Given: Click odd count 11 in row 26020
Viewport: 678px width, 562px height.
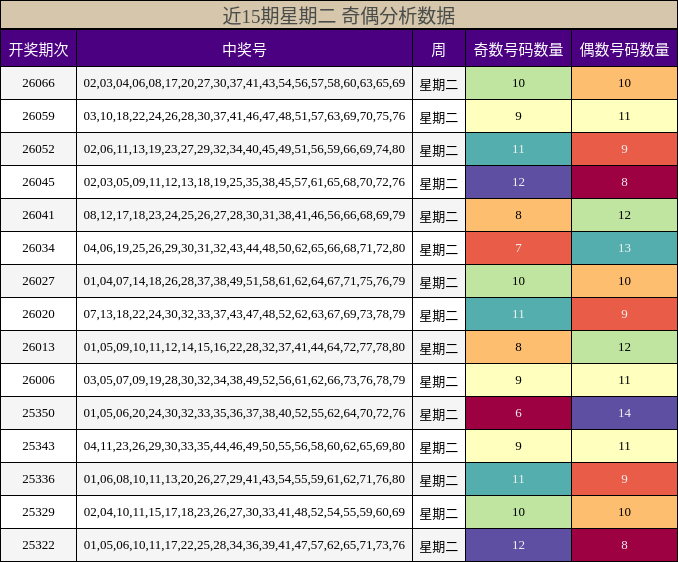Looking at the screenshot, I should (518, 314).
